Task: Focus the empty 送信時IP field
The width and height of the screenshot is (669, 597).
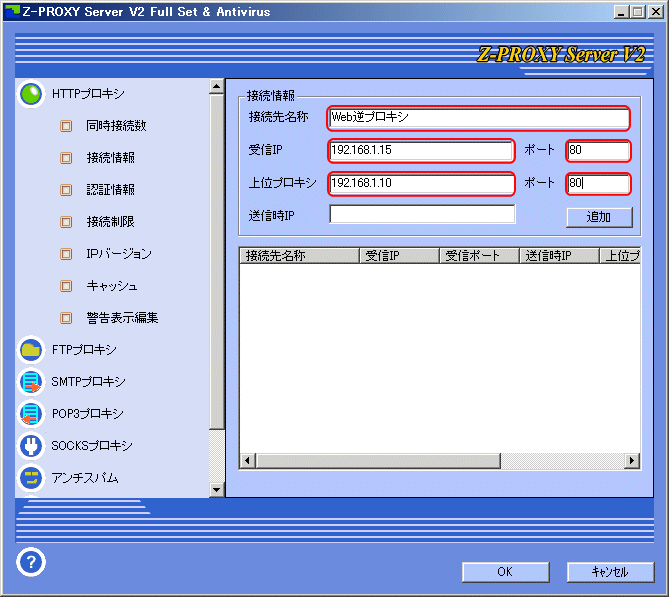Action: pos(422,214)
